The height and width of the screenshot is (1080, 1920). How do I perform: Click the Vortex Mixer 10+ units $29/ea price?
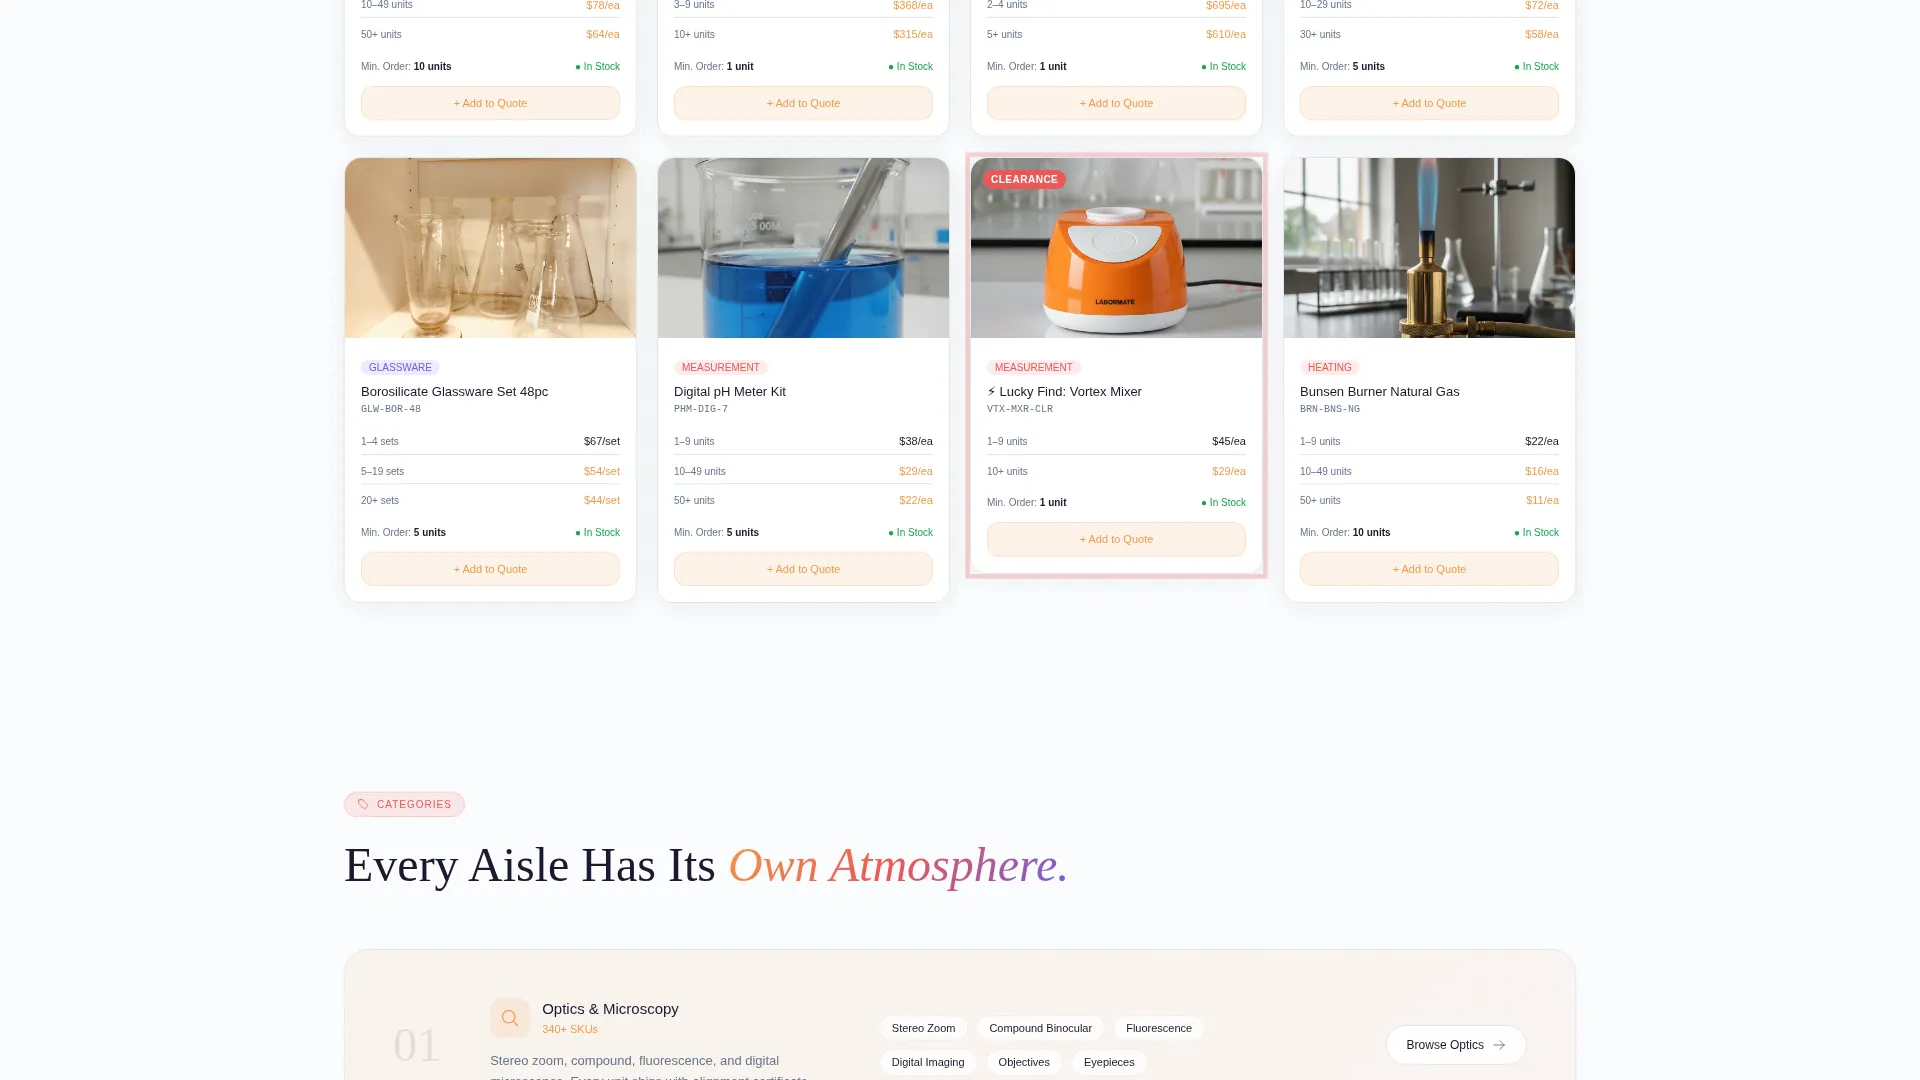coord(1229,471)
